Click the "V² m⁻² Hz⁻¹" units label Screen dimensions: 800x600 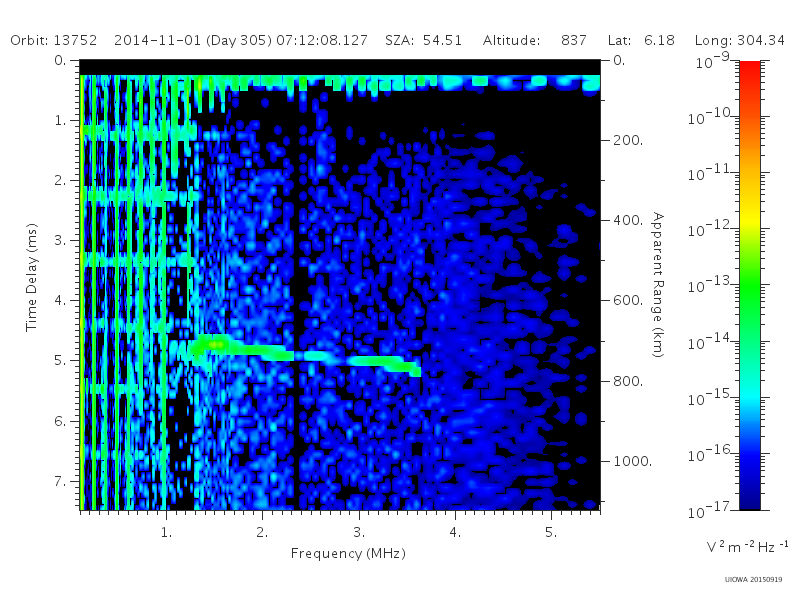(x=747, y=546)
